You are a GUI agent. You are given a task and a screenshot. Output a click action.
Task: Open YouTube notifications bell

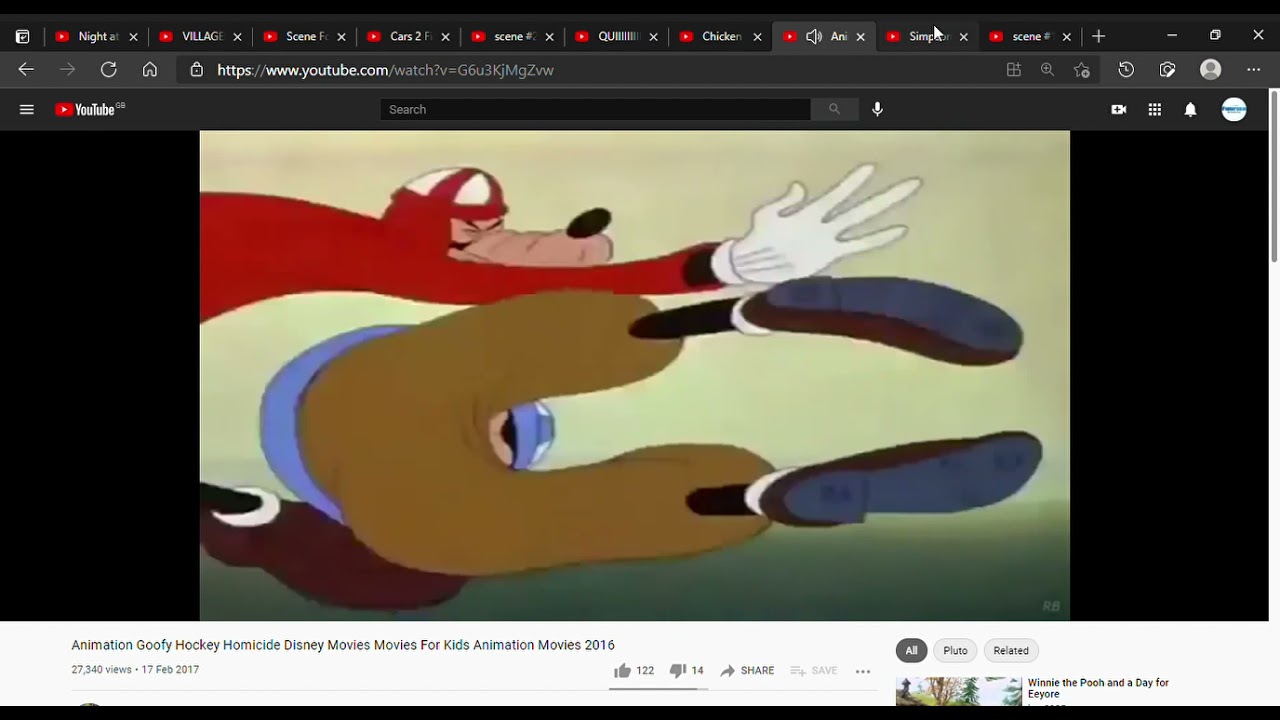click(x=1190, y=110)
